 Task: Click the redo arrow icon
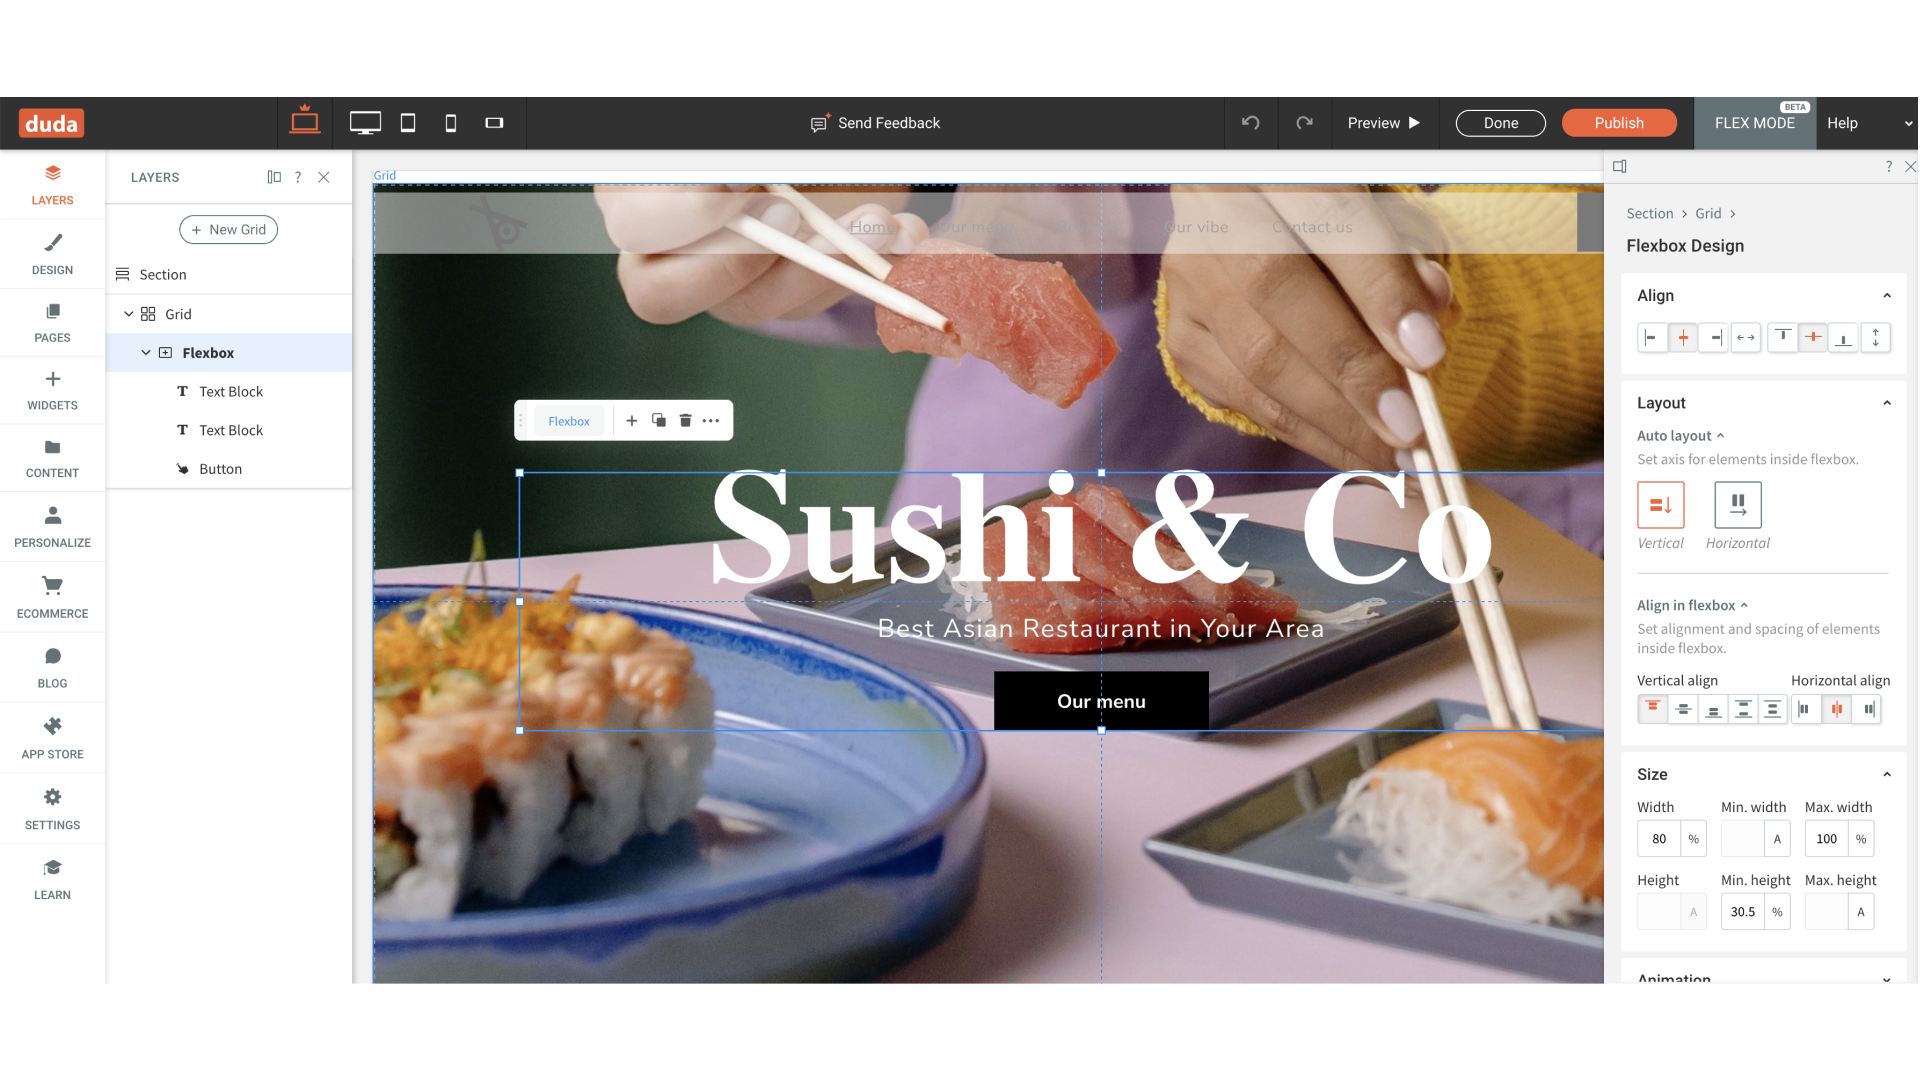tap(1304, 123)
